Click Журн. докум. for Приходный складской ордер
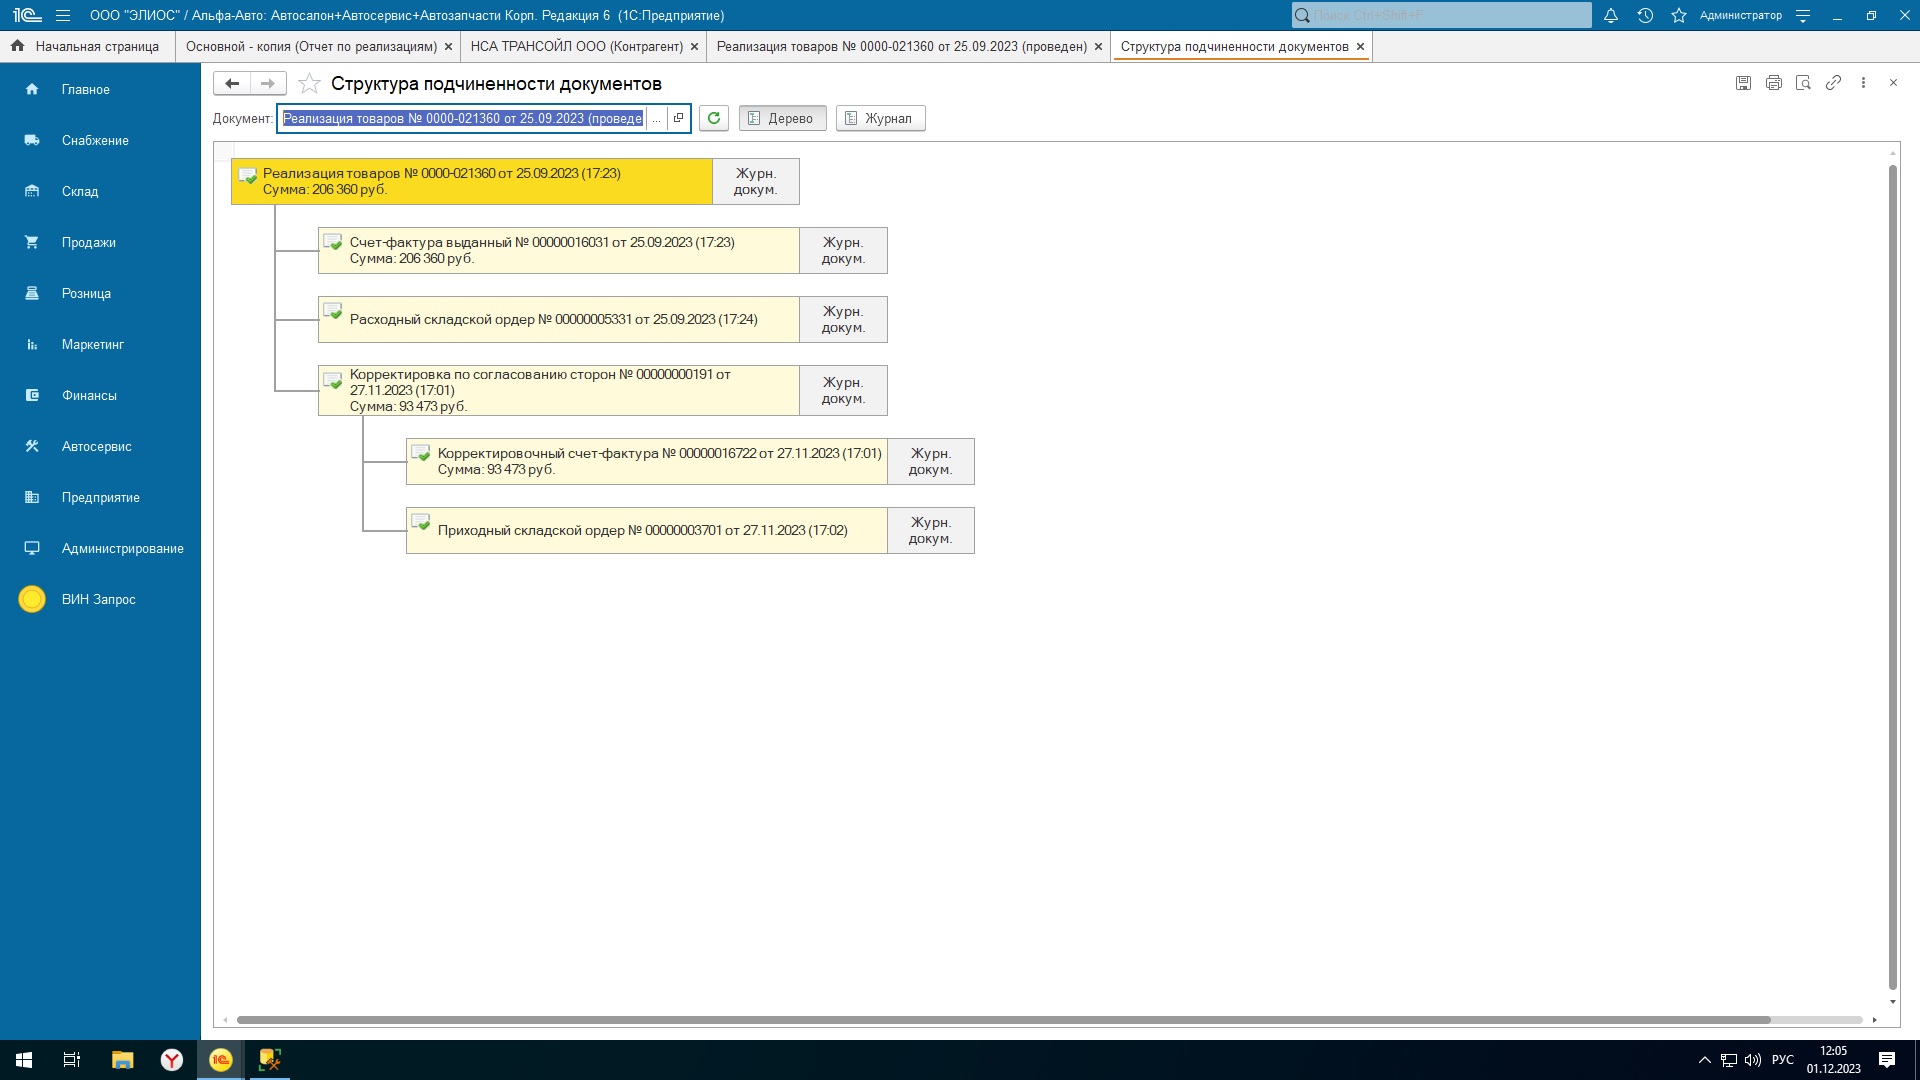Viewport: 1920px width, 1080px height. 931,530
